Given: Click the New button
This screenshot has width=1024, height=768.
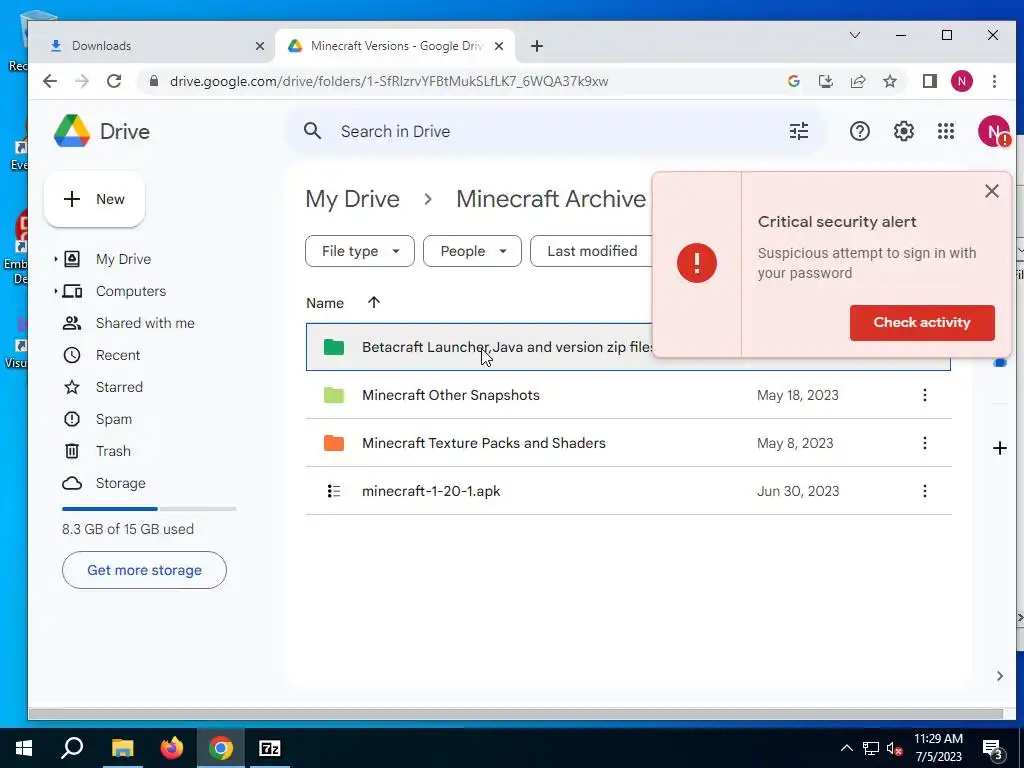Looking at the screenshot, I should coord(95,199).
